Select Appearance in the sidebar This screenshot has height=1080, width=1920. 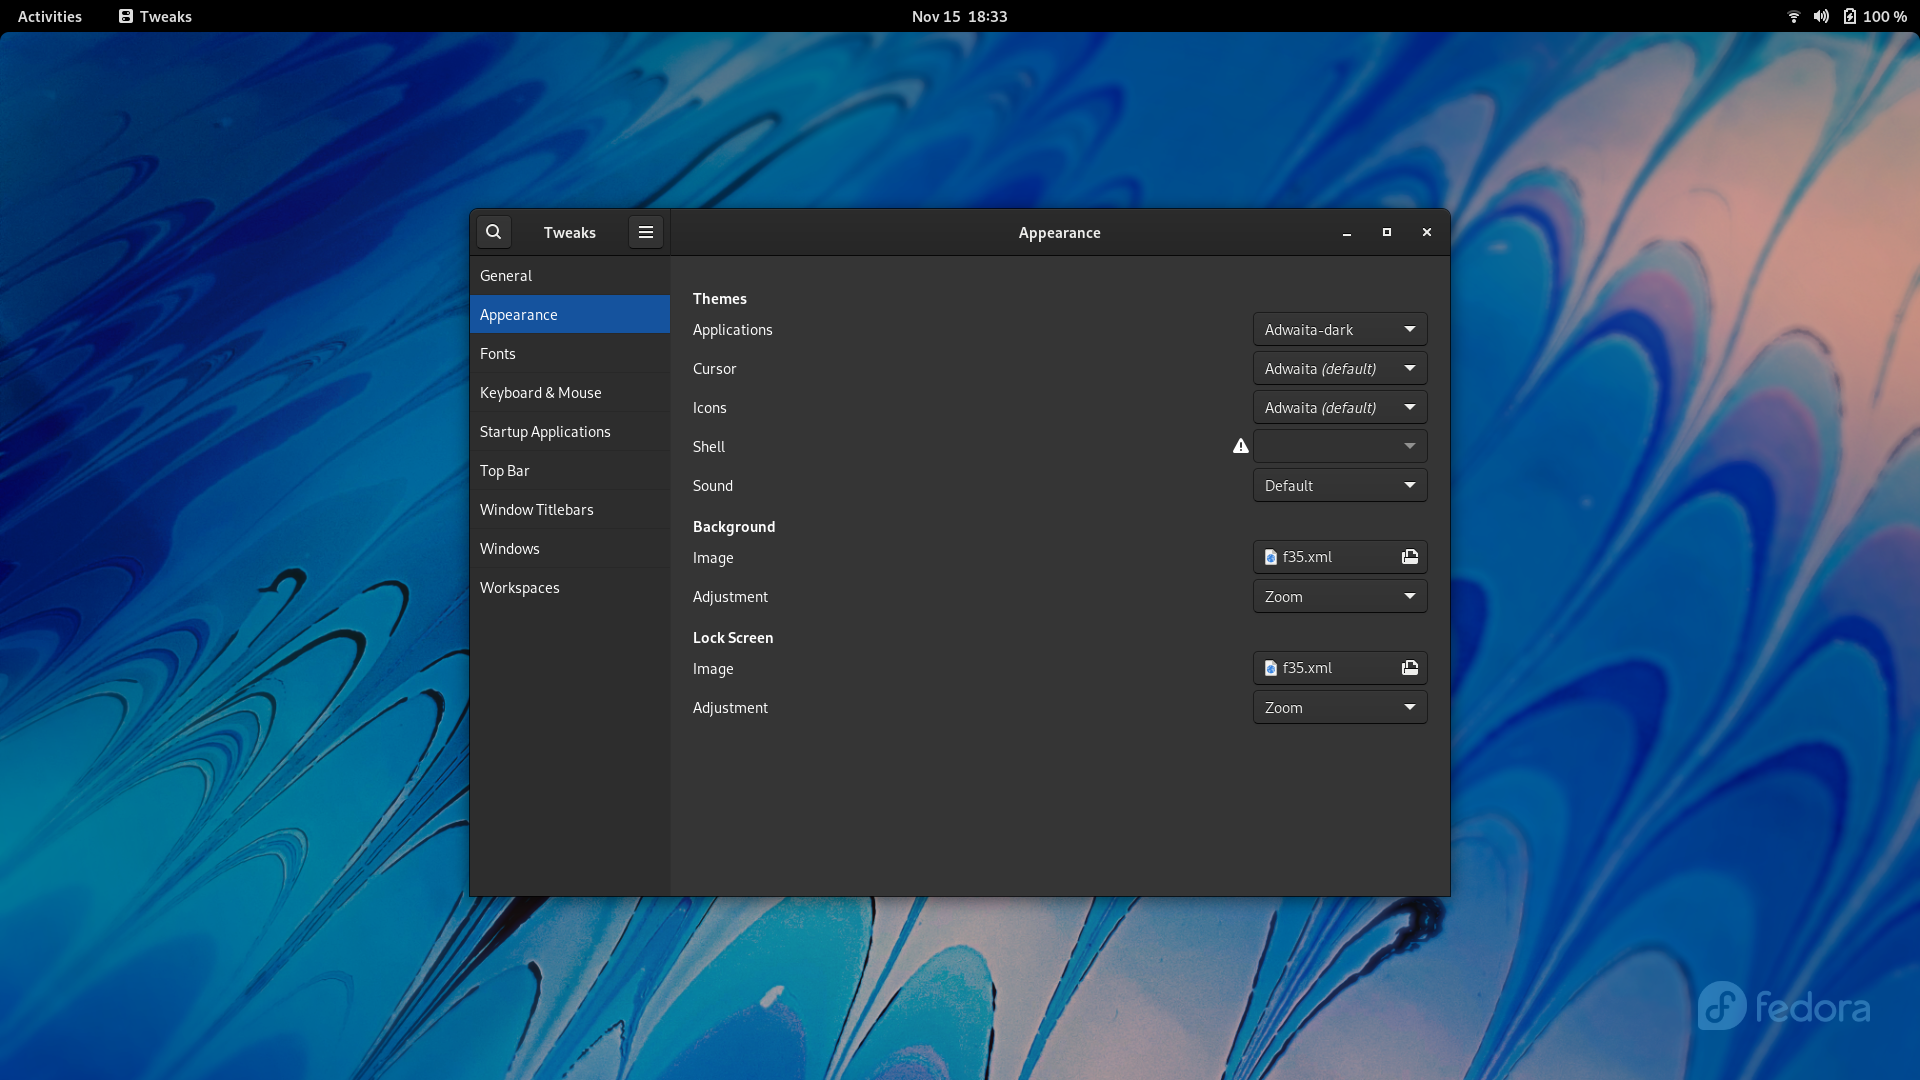click(570, 314)
